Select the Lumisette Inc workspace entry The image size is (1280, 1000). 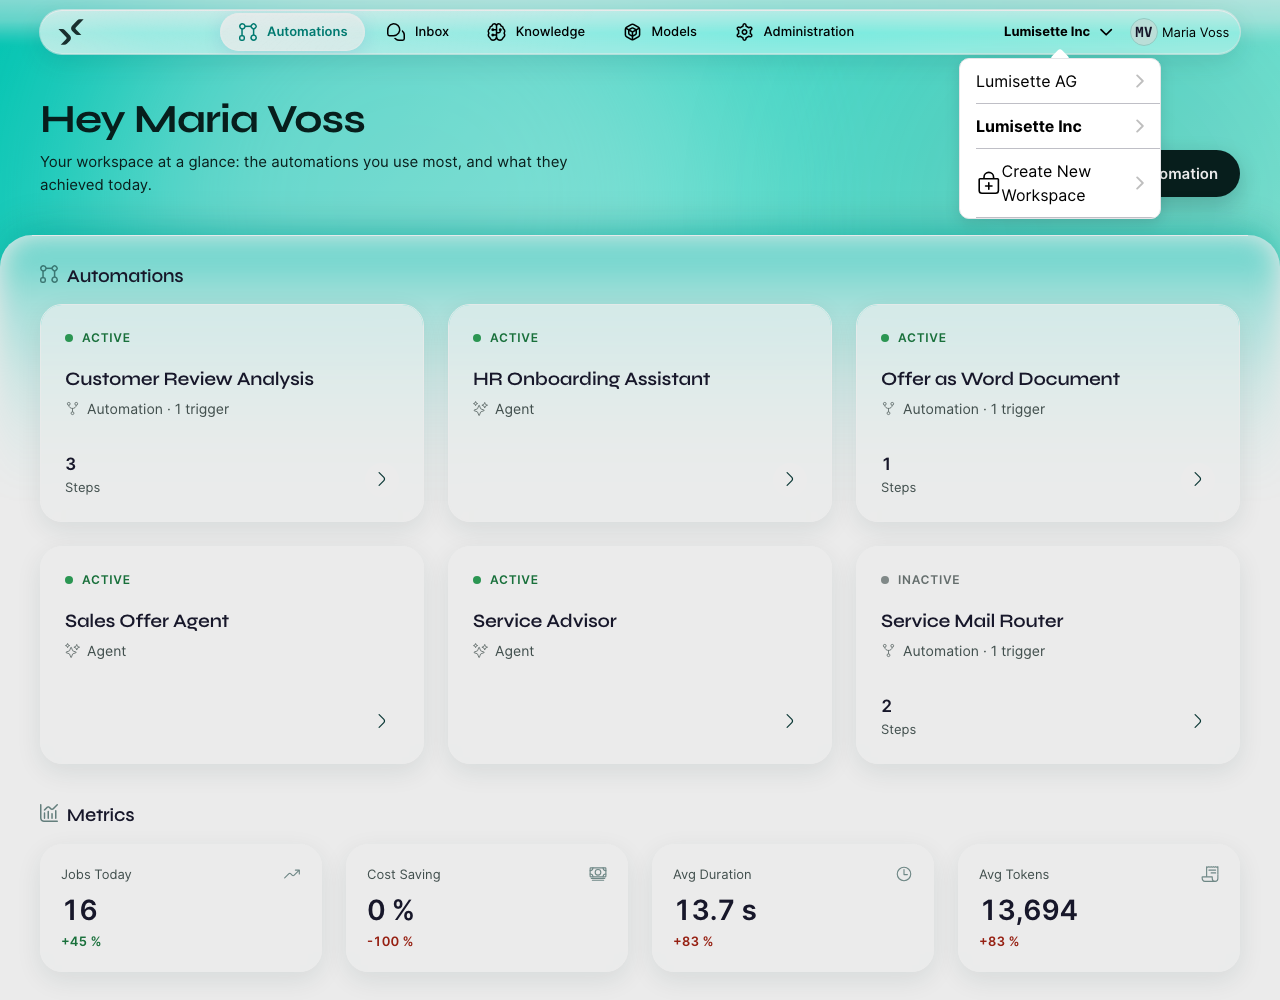[1060, 126]
